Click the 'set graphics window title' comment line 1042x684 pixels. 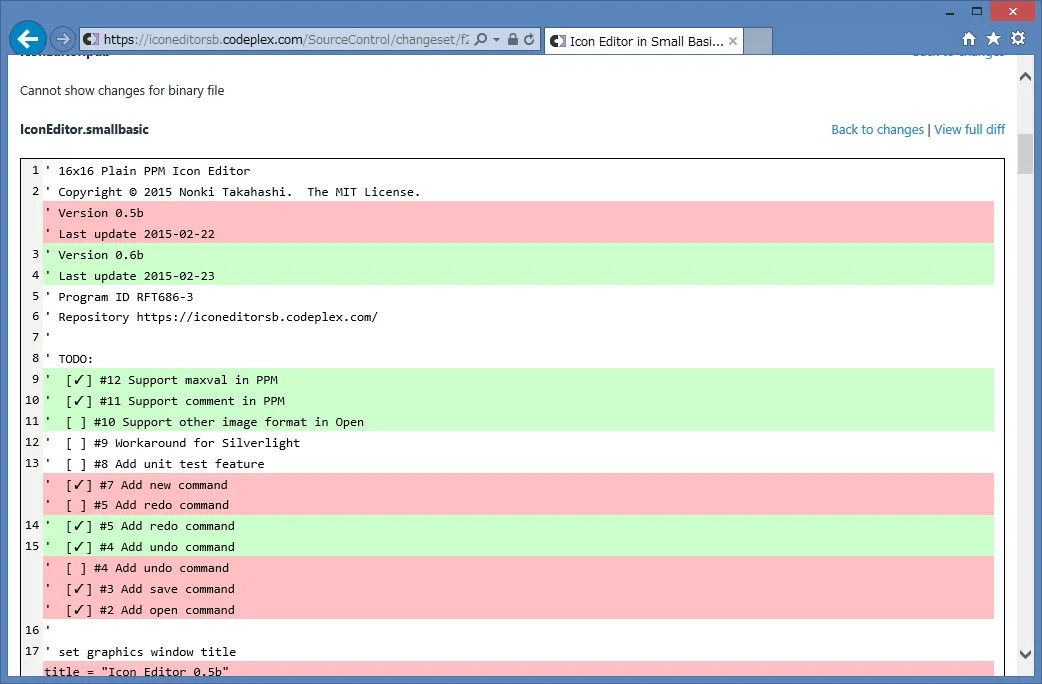[519, 651]
